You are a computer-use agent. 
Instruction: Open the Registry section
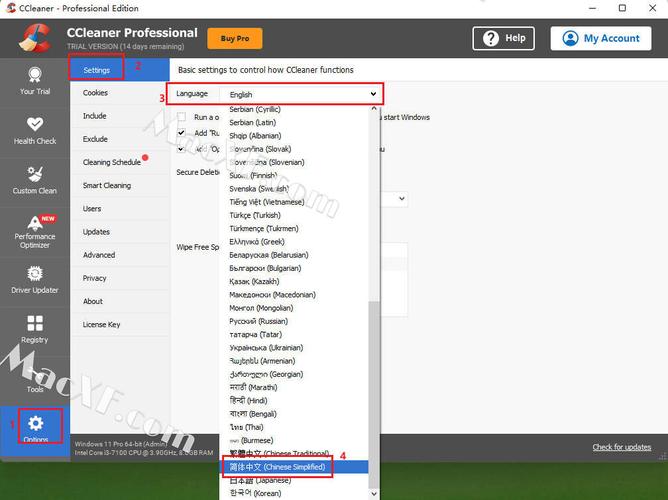35,330
